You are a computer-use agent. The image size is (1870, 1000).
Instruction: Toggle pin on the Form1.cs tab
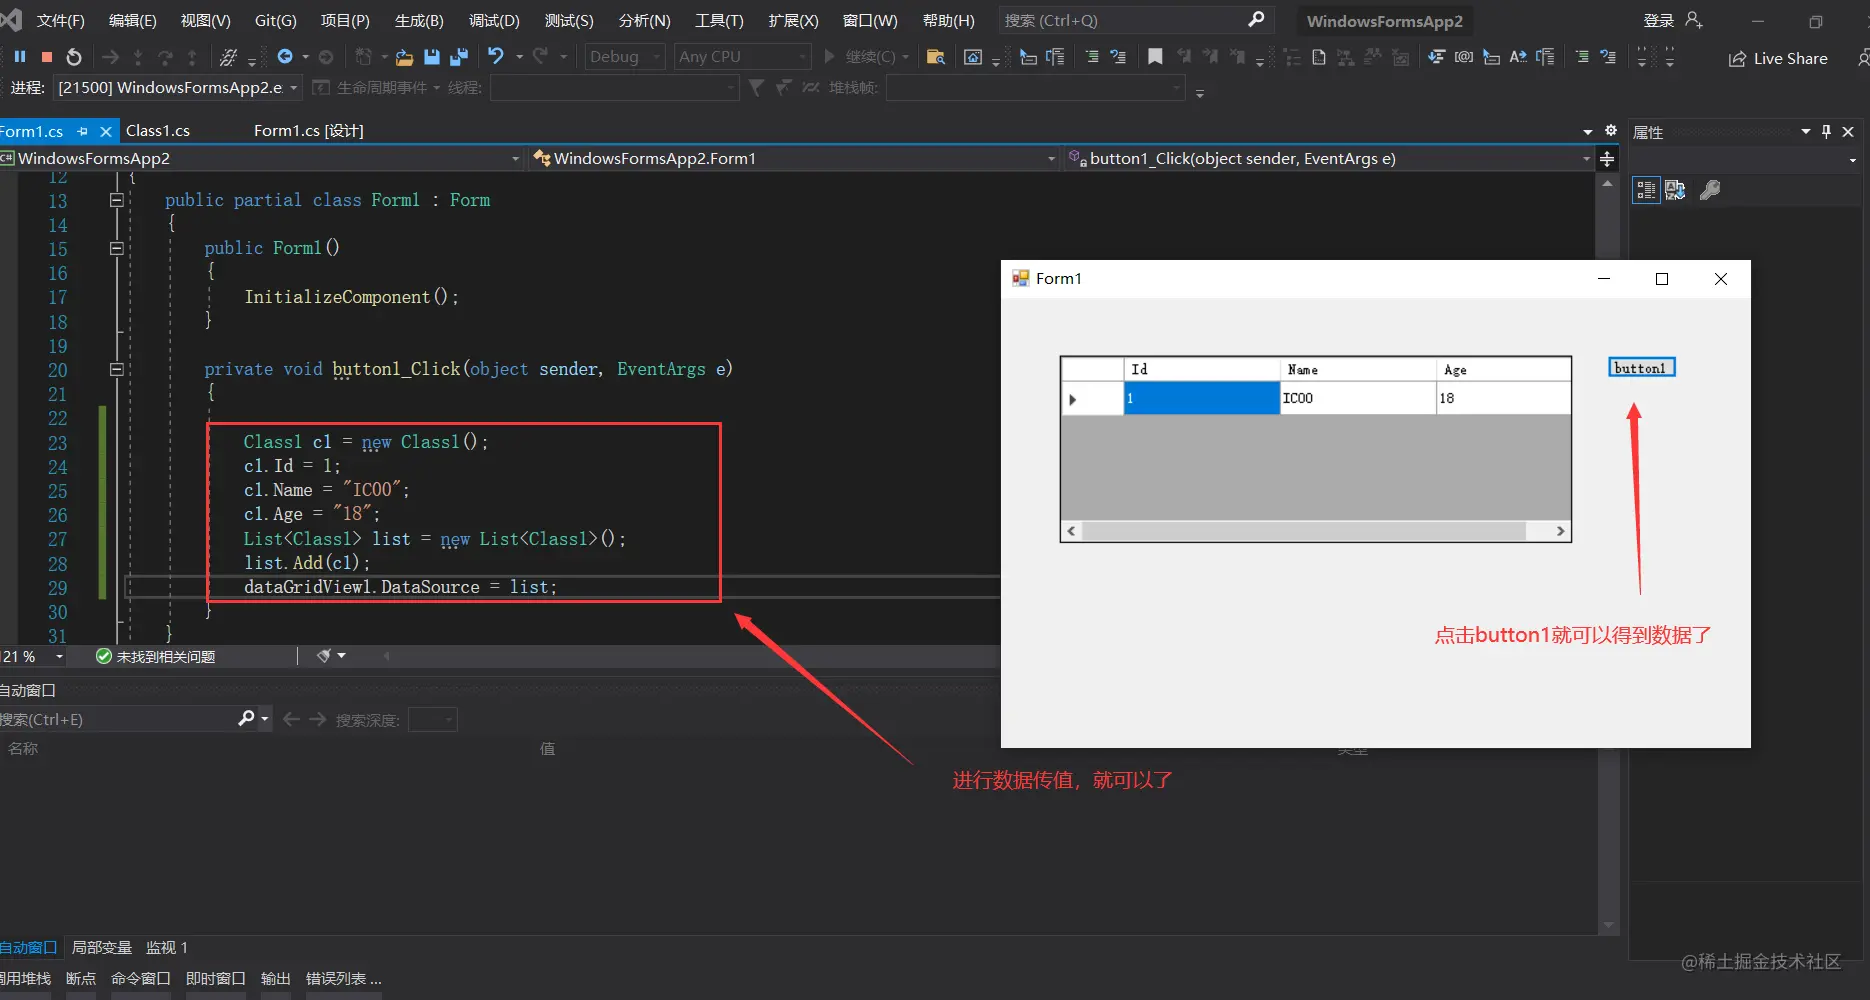click(x=83, y=131)
